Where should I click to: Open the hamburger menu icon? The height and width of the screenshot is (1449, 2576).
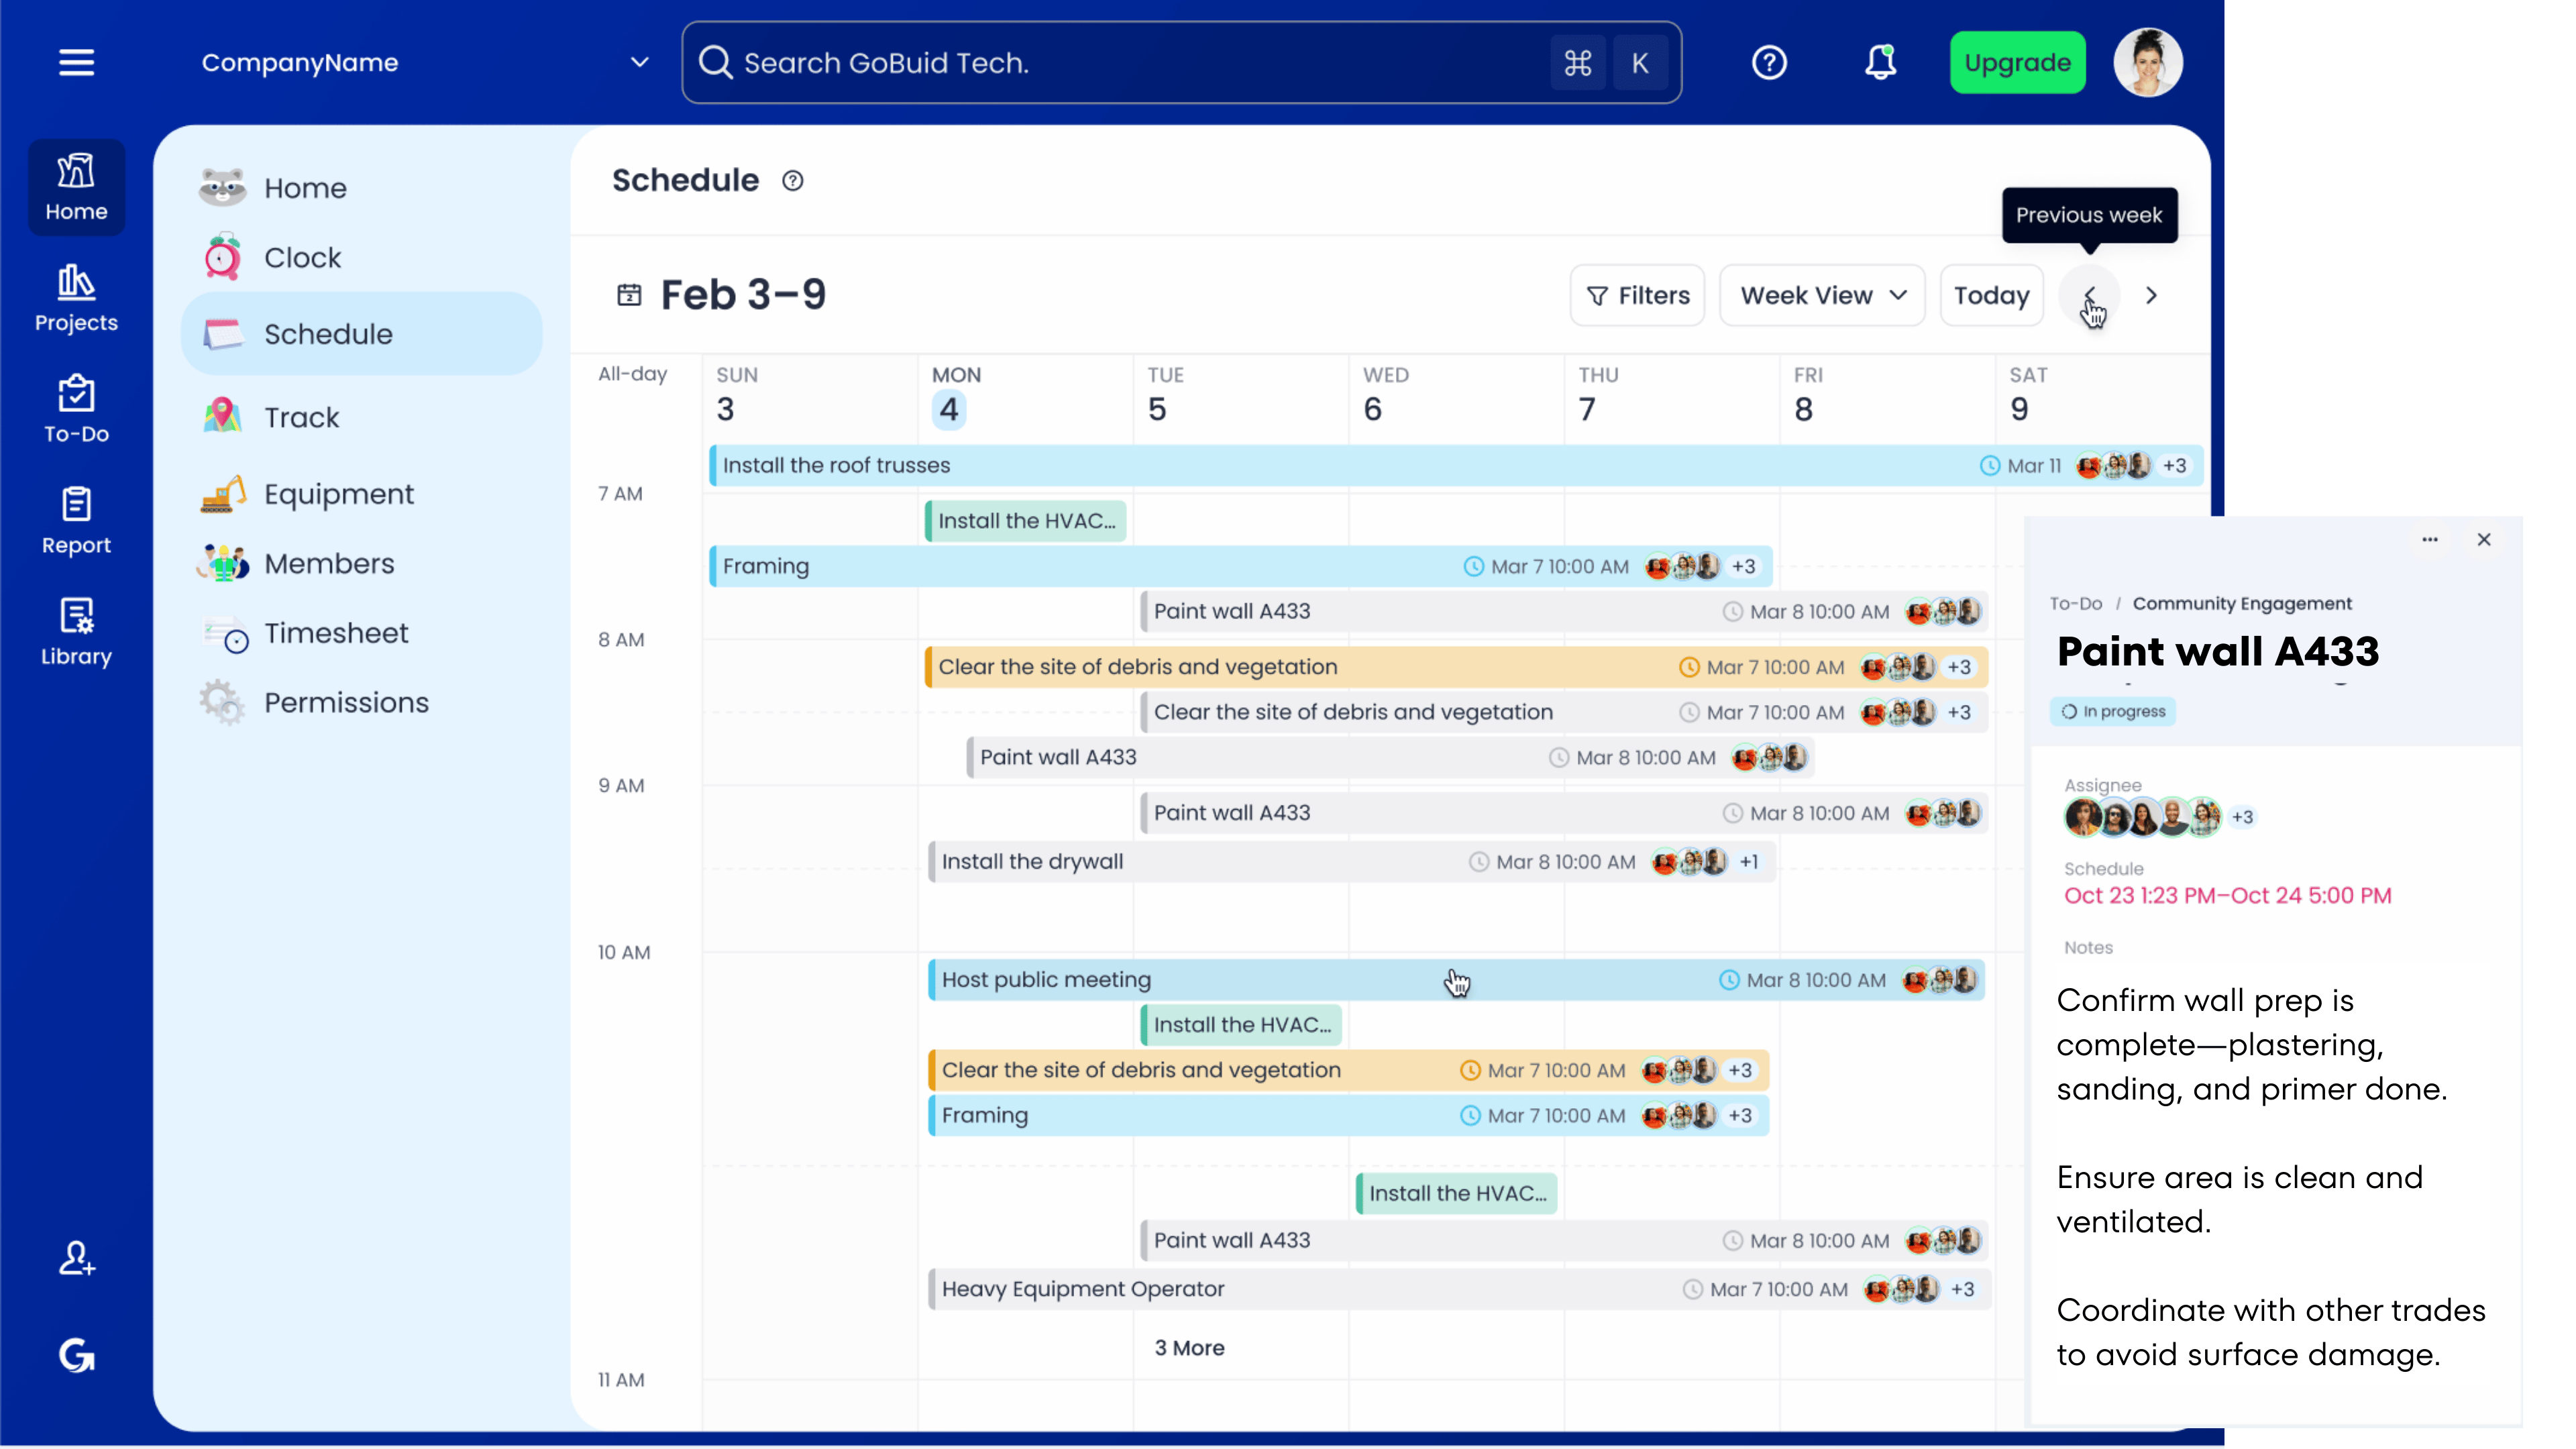click(76, 62)
